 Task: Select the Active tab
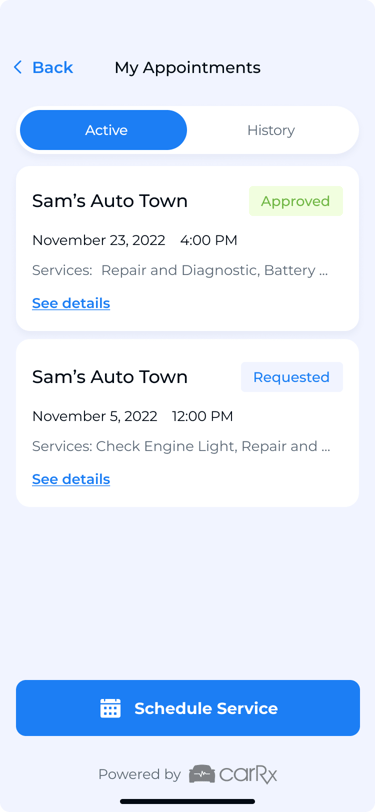[104, 130]
